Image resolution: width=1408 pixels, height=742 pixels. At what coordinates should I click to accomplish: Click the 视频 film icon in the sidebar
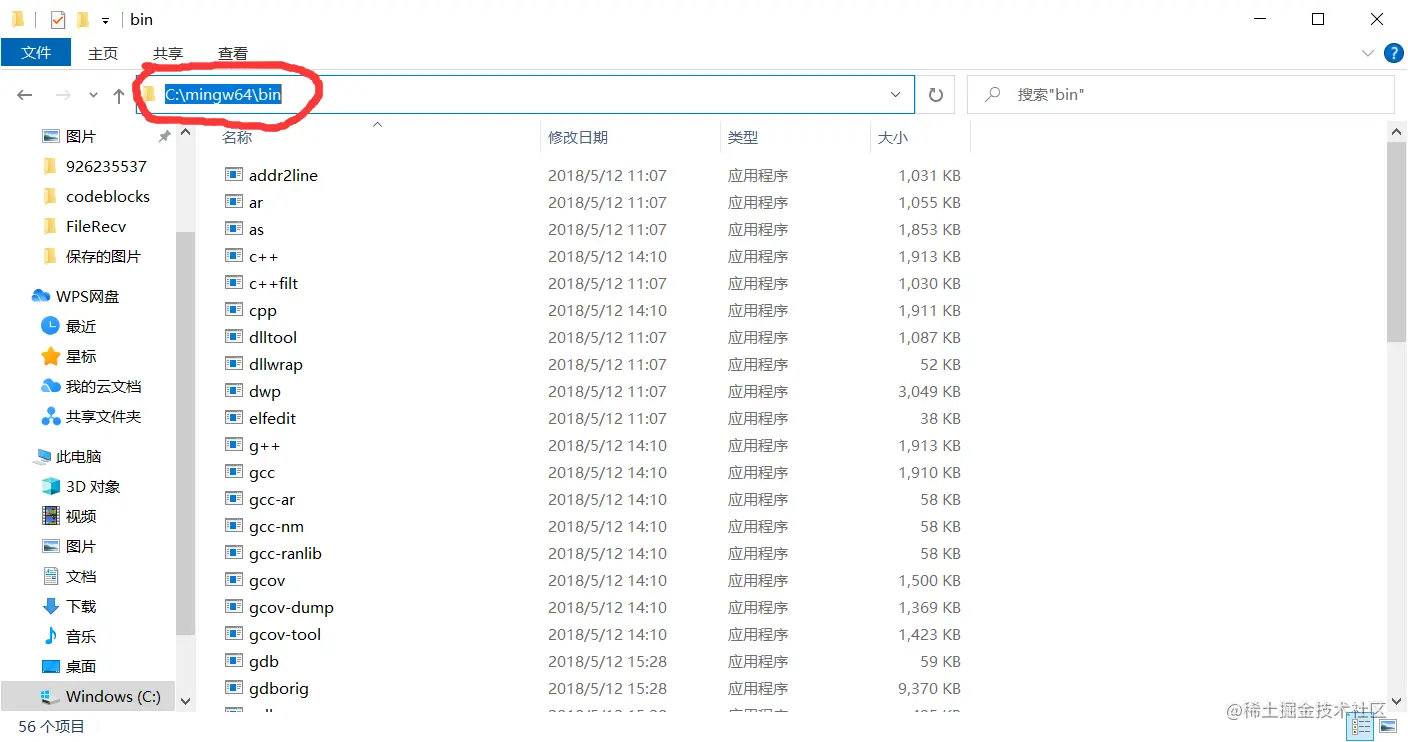tap(50, 516)
